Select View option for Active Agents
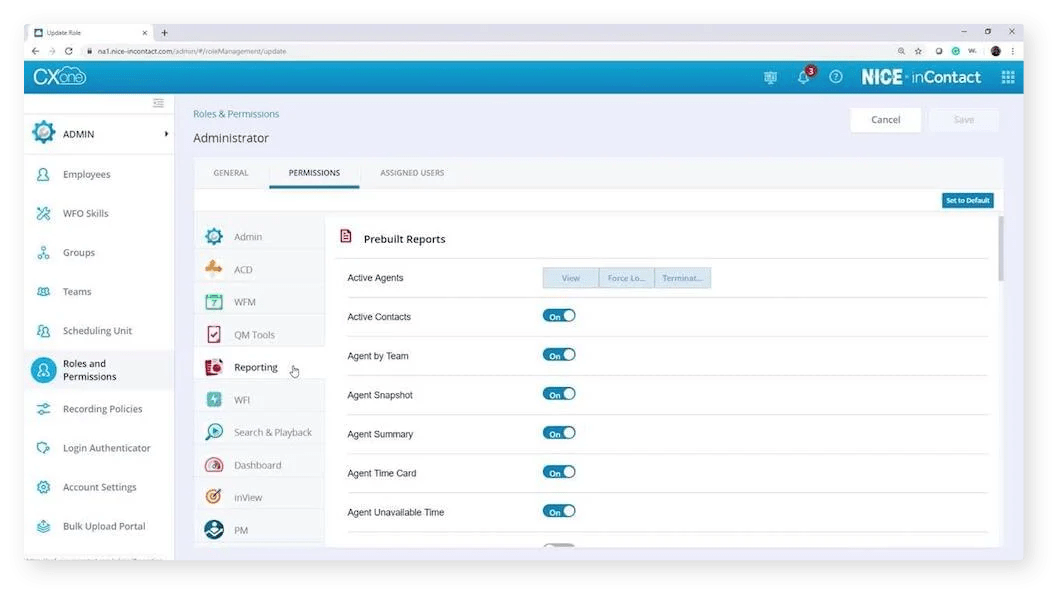 [x=571, y=278]
